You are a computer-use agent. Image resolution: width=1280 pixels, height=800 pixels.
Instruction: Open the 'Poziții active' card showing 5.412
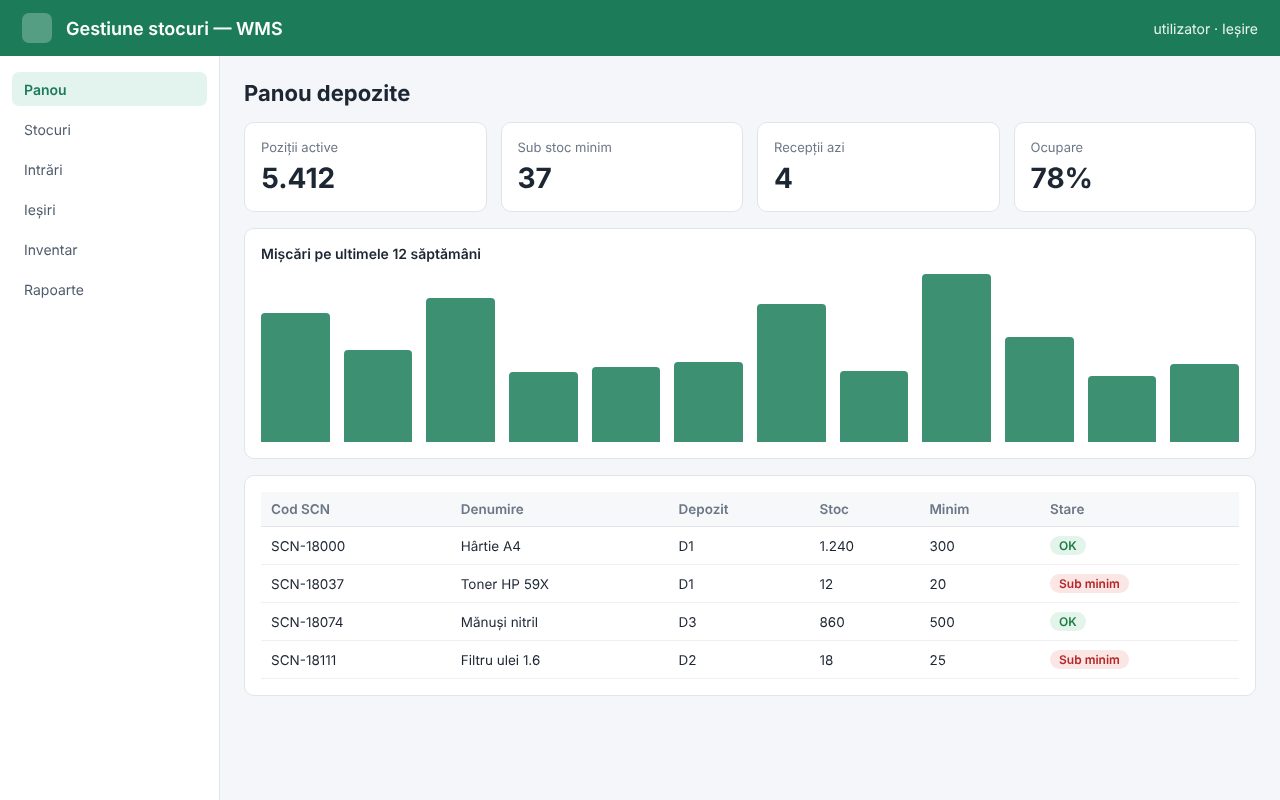[365, 167]
